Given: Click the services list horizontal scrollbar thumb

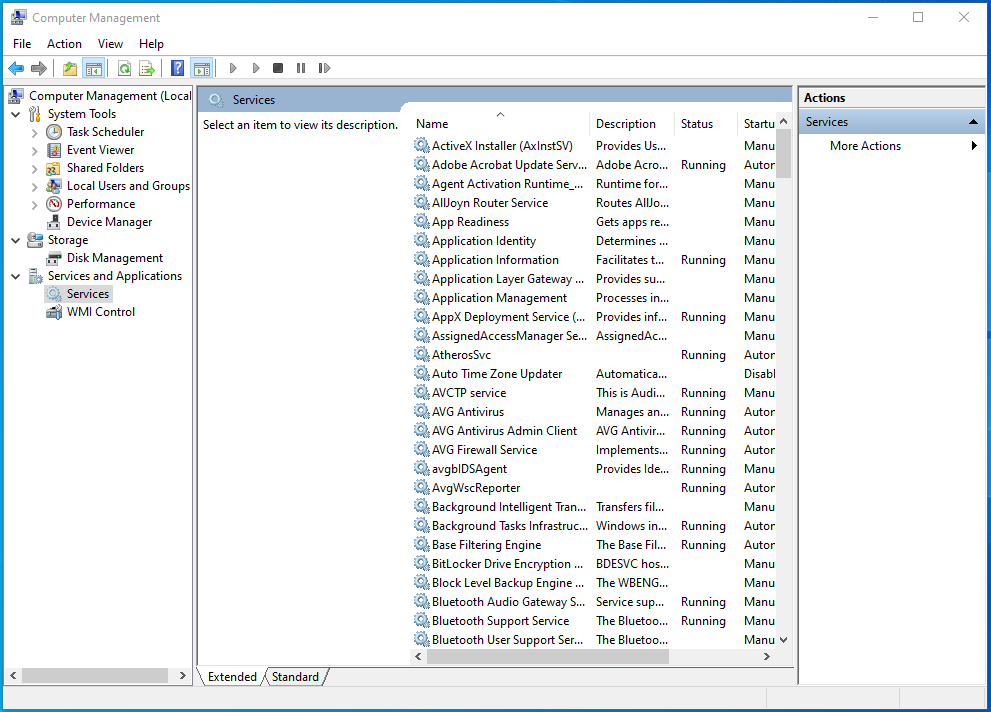Looking at the screenshot, I should (x=547, y=657).
